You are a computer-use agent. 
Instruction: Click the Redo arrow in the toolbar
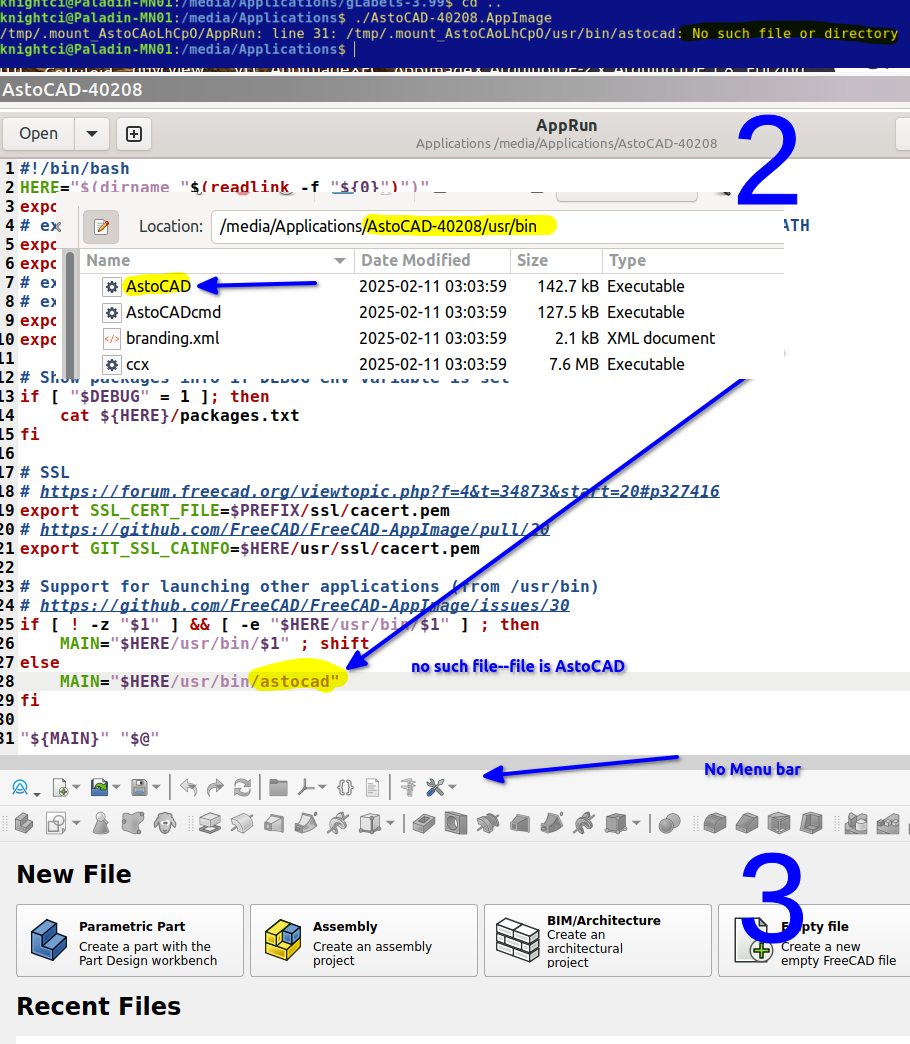(215, 787)
